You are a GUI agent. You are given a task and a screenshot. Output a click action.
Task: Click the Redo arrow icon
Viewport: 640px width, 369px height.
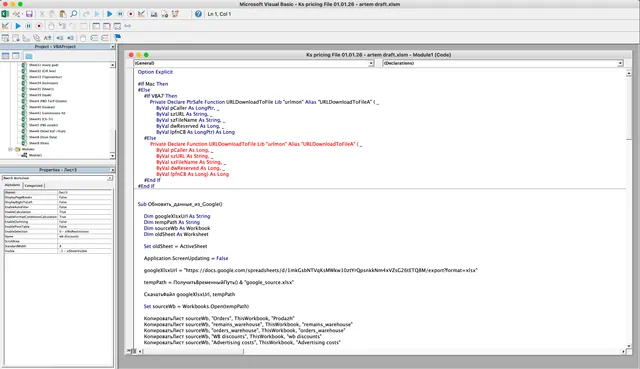point(97,14)
